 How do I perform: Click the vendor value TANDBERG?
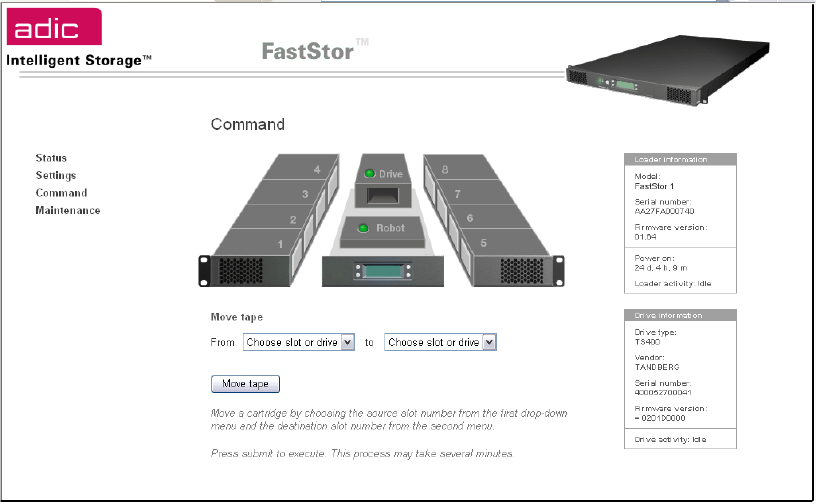coord(657,367)
